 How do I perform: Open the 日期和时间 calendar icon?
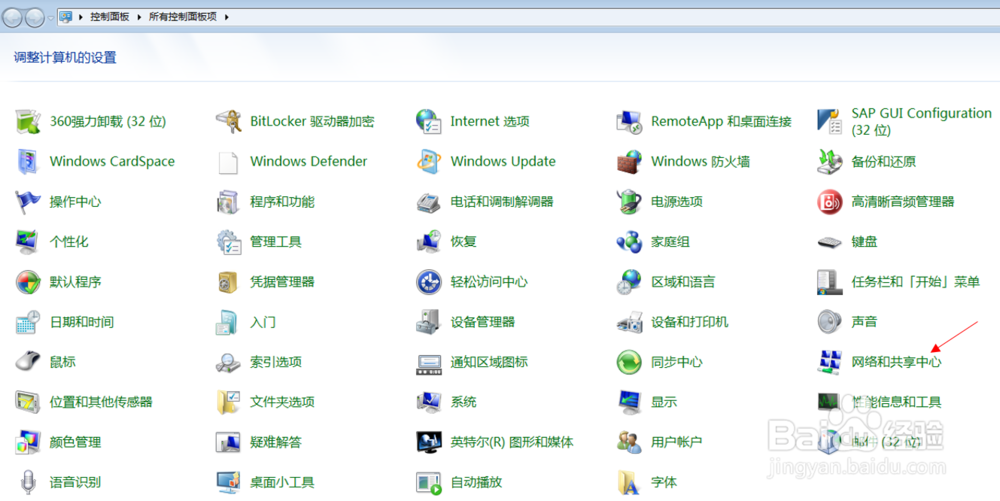[27, 322]
